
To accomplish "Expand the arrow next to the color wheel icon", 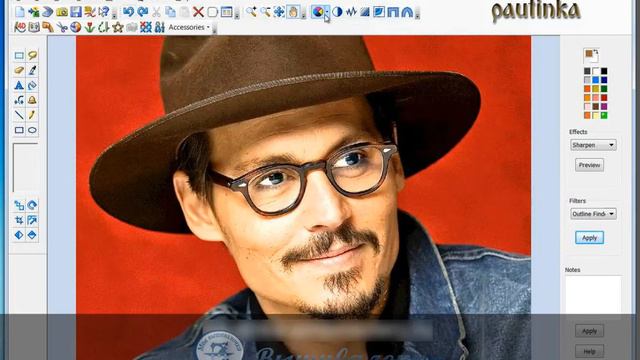I will coord(327,12).
